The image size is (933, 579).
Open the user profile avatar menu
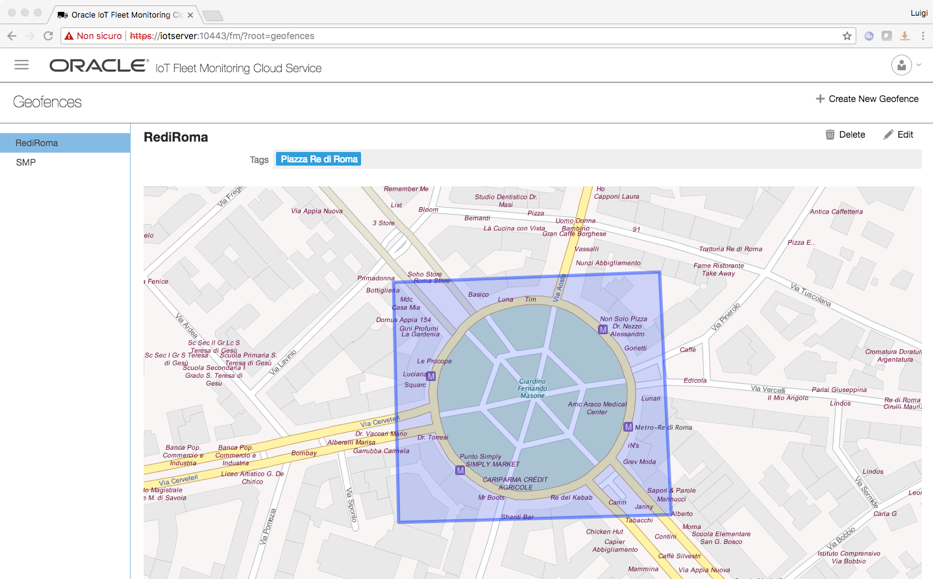[x=901, y=65]
